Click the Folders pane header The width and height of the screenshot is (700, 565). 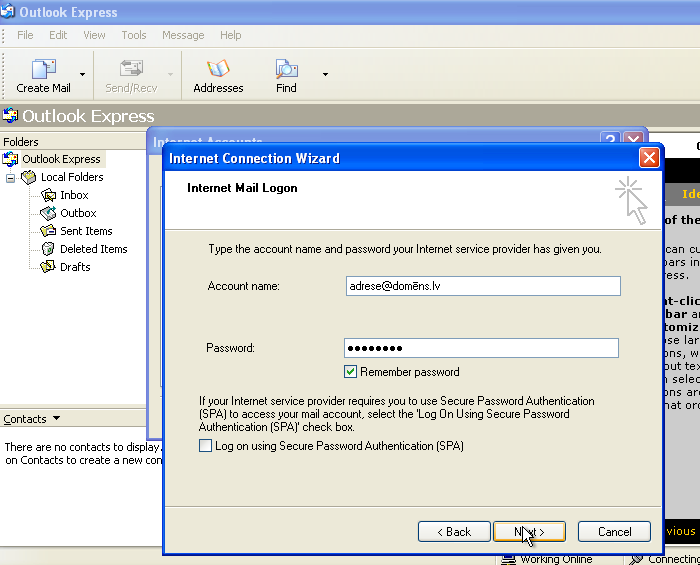(x=73, y=142)
